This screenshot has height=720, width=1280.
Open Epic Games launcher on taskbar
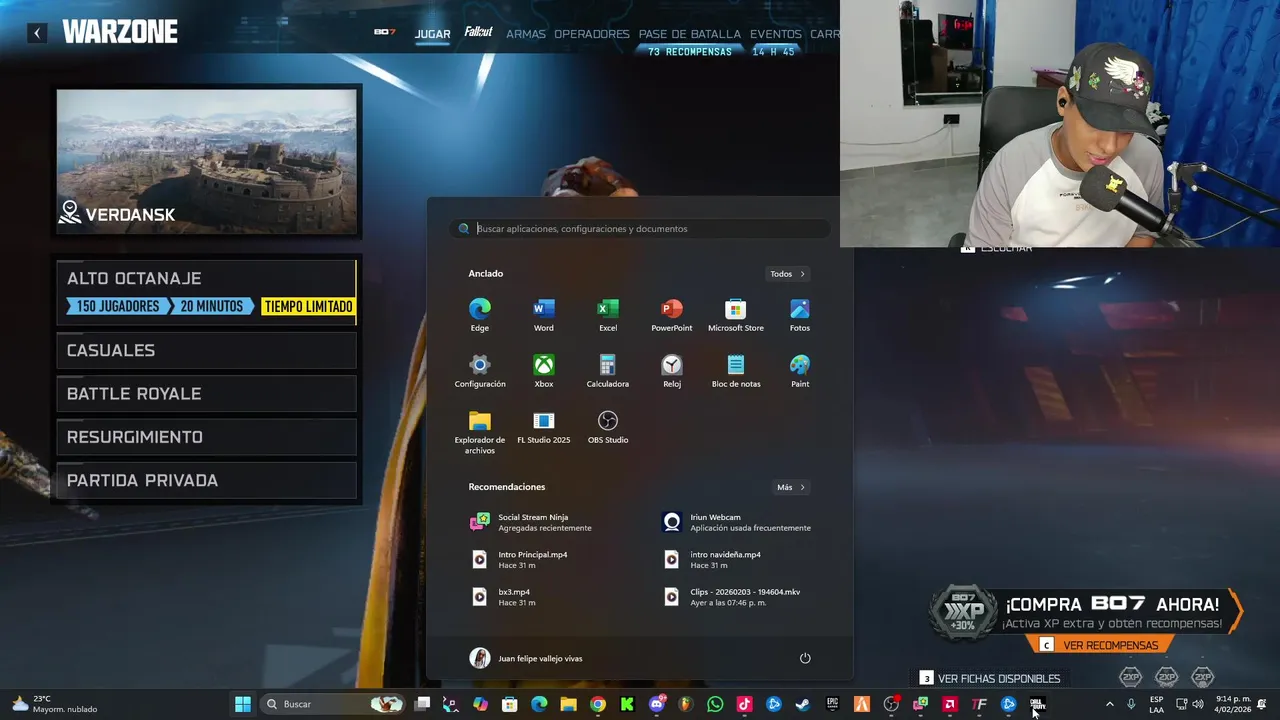[832, 704]
